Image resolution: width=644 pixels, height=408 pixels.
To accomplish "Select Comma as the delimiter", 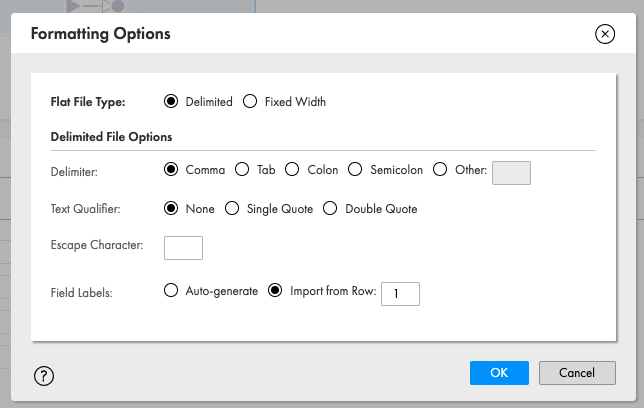I will [171, 169].
